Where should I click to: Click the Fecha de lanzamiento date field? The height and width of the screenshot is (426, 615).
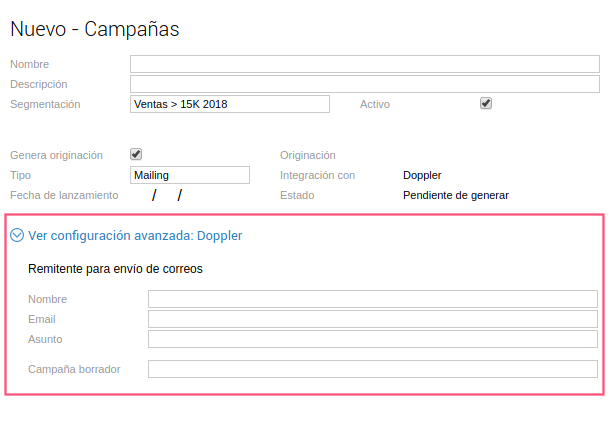(167, 195)
